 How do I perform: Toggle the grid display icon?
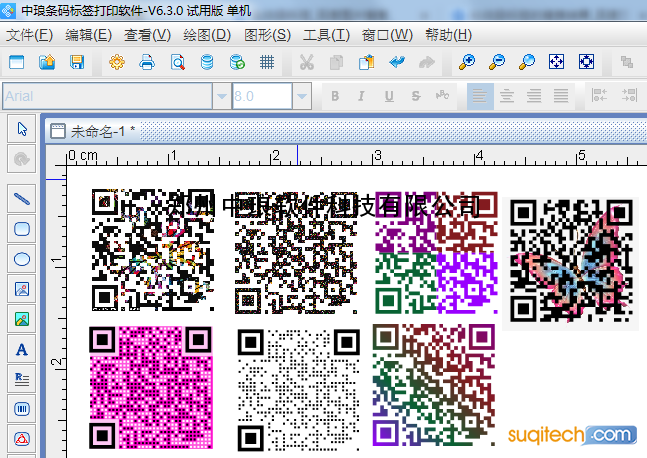267,62
